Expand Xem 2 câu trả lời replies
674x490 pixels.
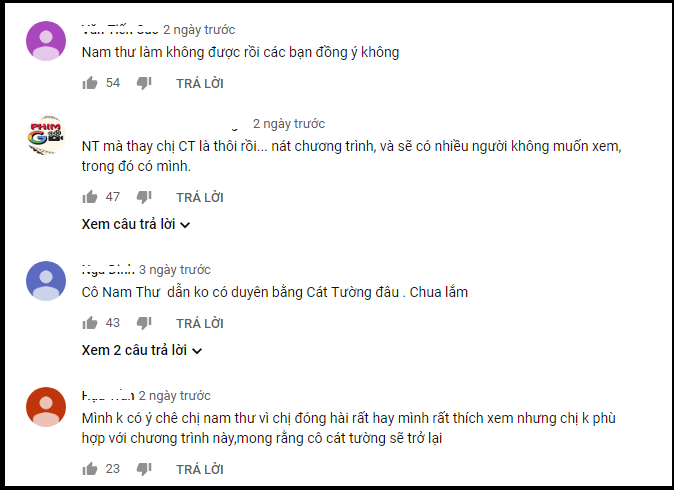pos(142,350)
